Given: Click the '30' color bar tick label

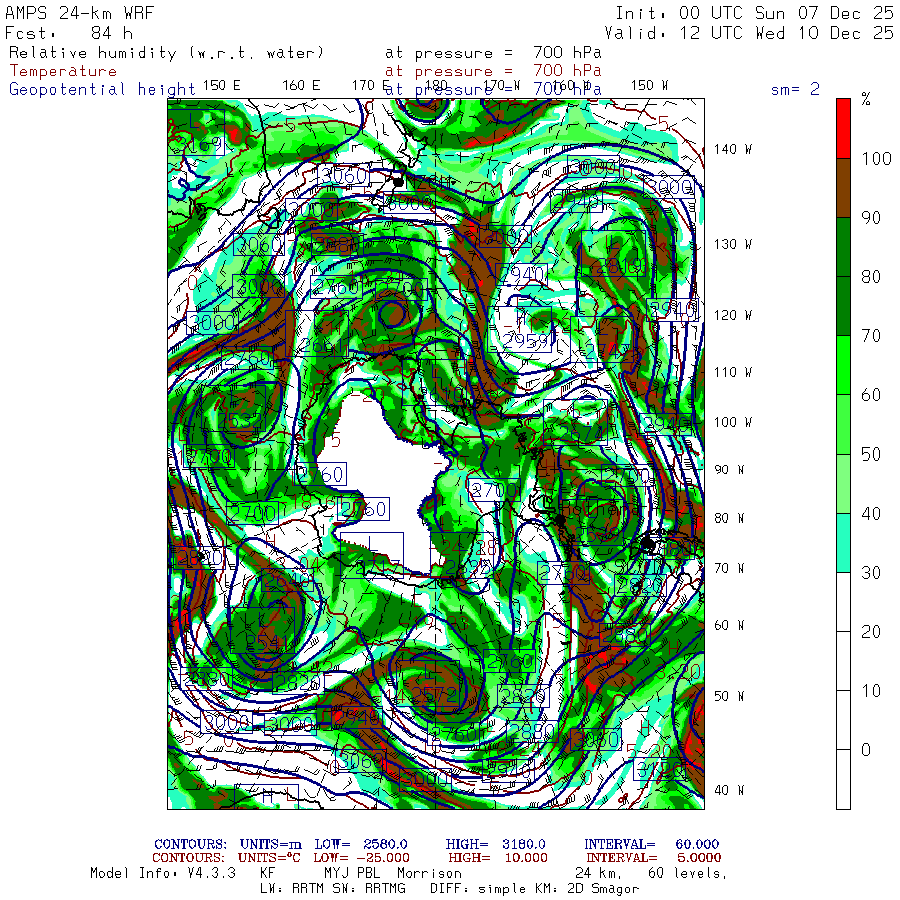Looking at the screenshot, I should (871, 572).
